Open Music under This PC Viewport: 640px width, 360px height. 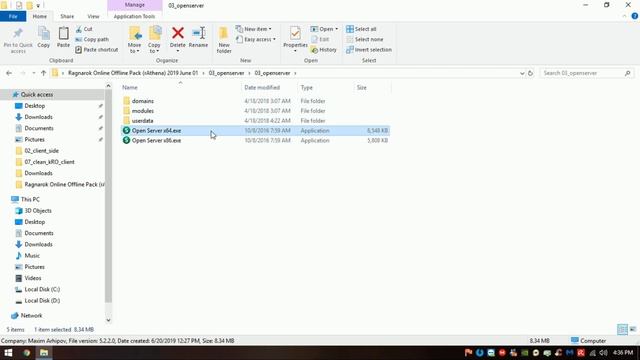[32, 256]
